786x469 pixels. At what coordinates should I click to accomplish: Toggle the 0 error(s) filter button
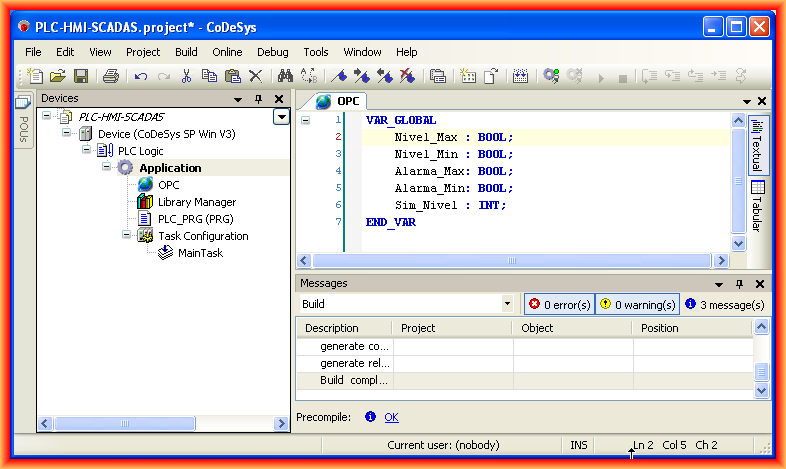click(x=559, y=304)
